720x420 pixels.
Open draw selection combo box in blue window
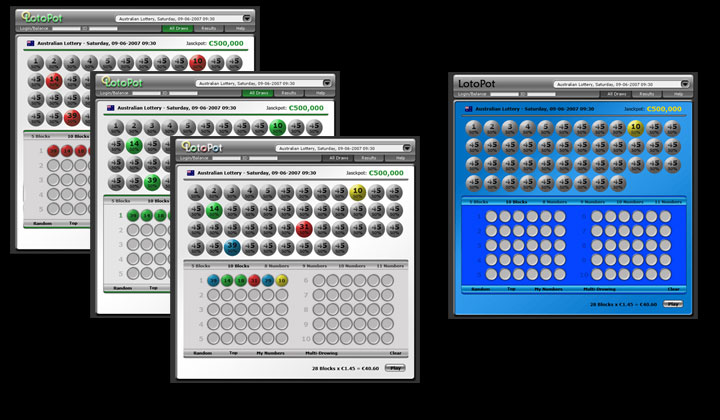621,84
